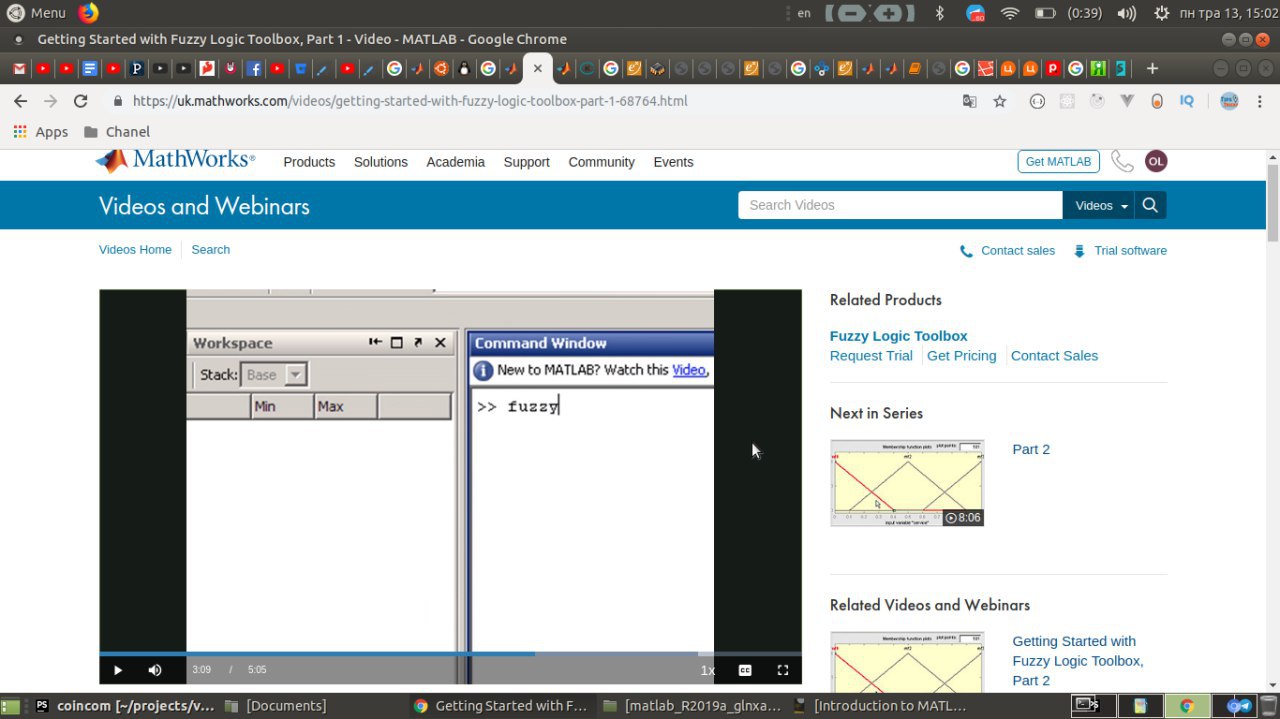1280x719 pixels.
Task: Open the IQ browser extension
Action: coord(1187,101)
